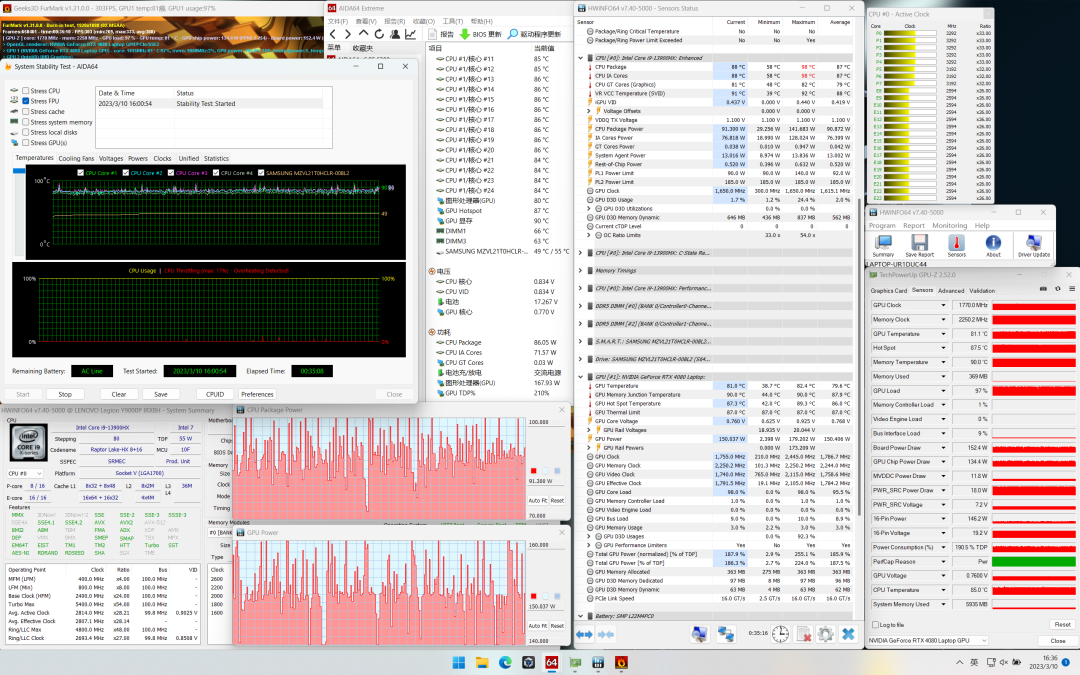The image size is (1080, 675).
Task: Click Driver Update in HWiNFO64
Action: 1034,245
